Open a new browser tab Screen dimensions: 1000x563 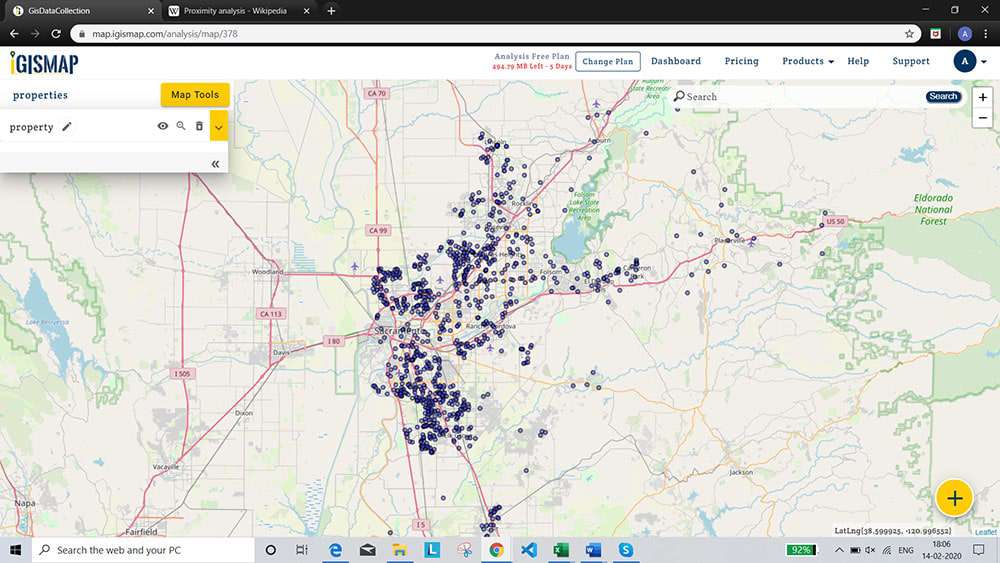tap(331, 11)
